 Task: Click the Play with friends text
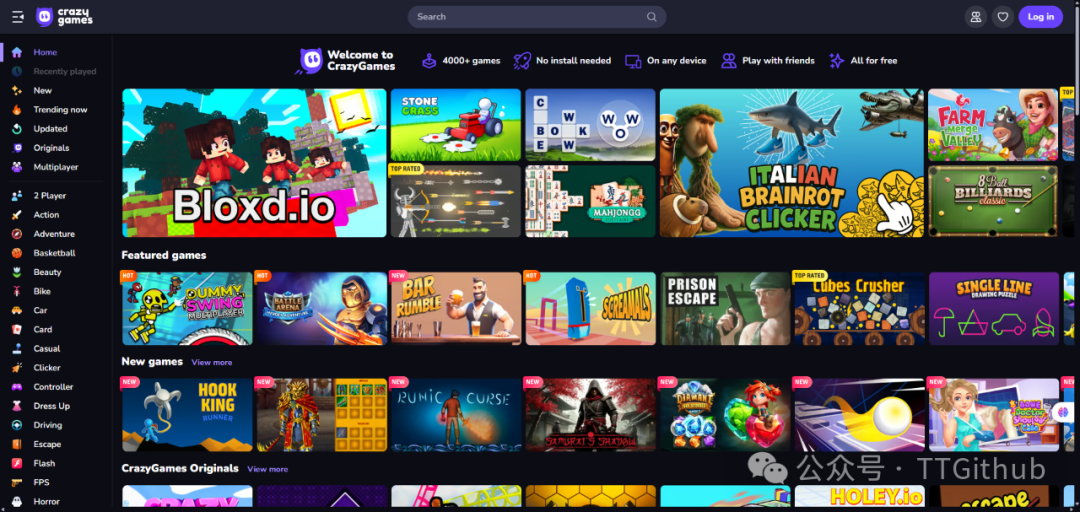coord(778,61)
